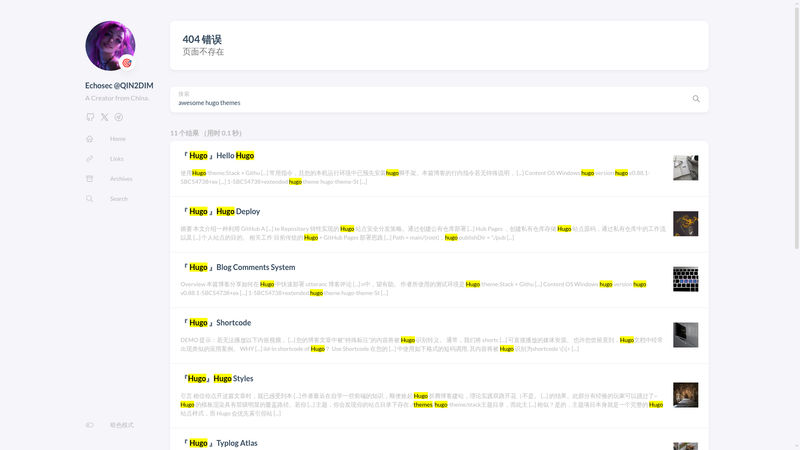Viewport: 800px width, 450px height.
Task: Click the Hello Hugo result excerpt text
Action: (x=415, y=177)
